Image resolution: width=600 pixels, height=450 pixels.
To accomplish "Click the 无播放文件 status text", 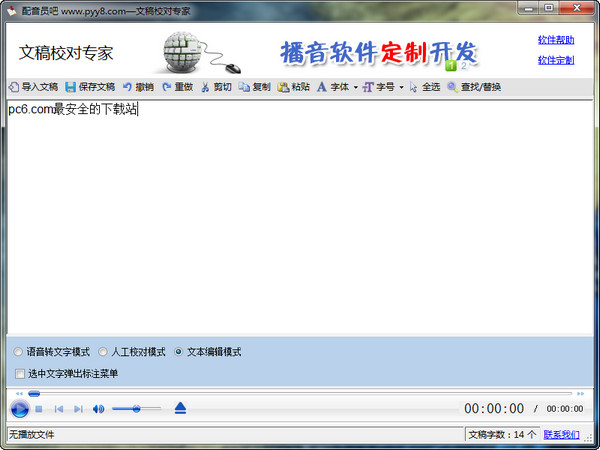I will point(31,435).
